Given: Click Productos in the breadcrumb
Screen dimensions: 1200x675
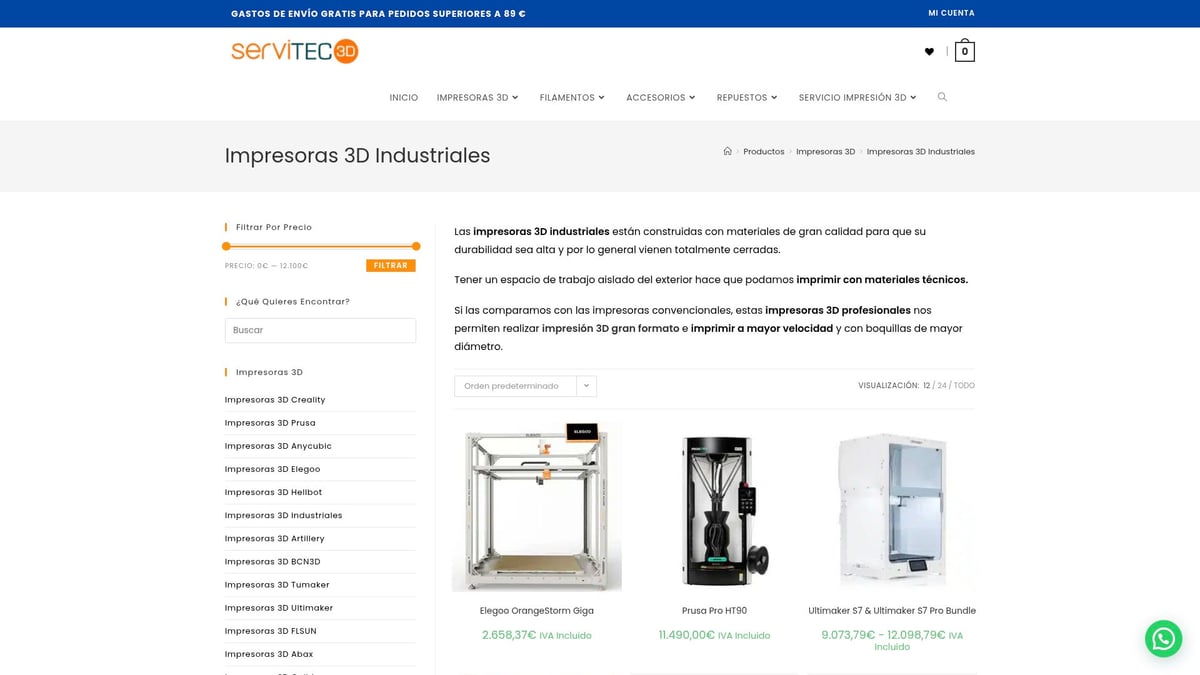Looking at the screenshot, I should 764,152.
